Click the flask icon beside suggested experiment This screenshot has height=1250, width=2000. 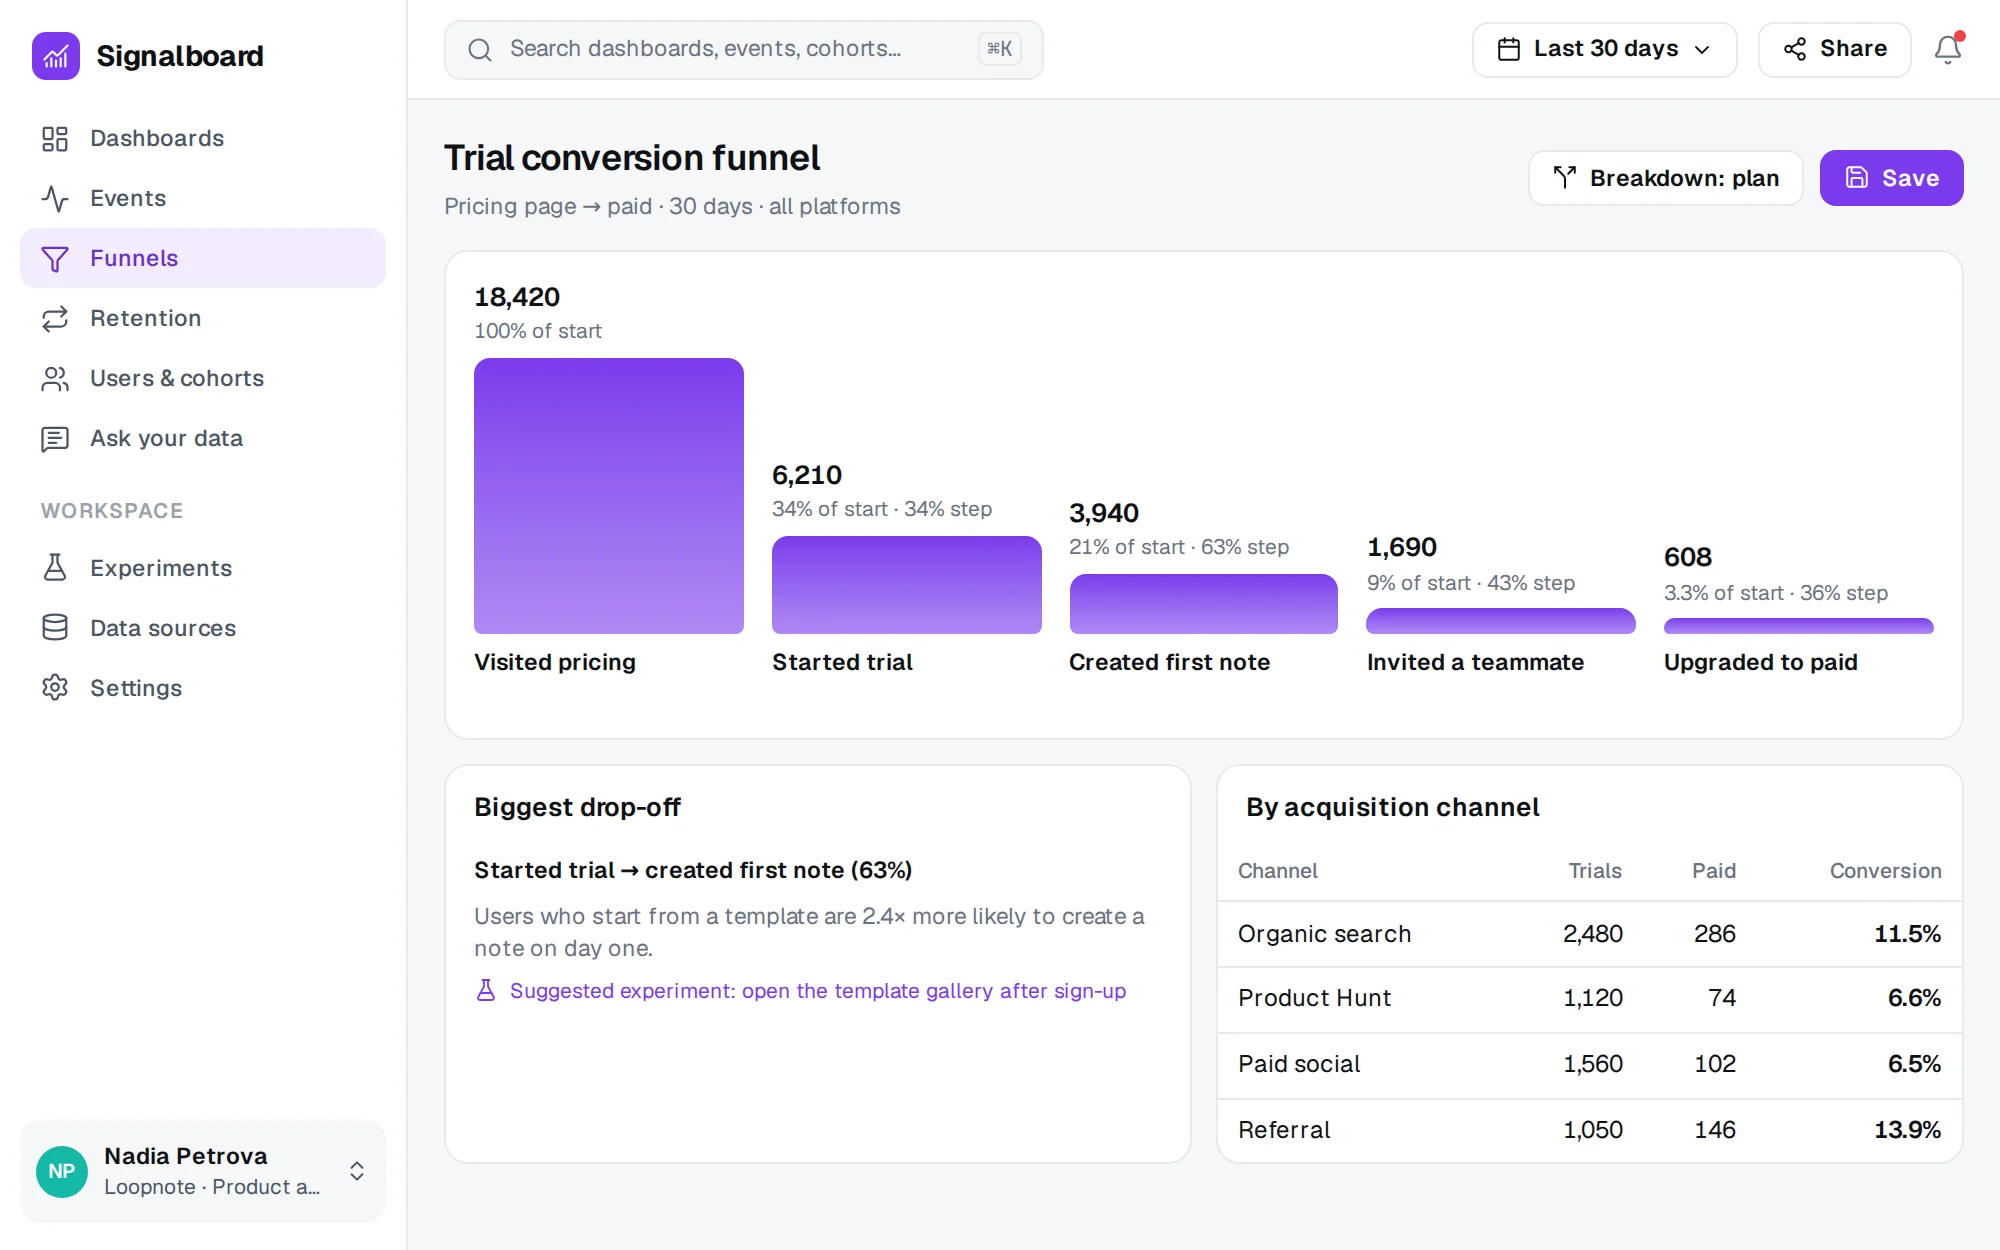[x=486, y=991]
